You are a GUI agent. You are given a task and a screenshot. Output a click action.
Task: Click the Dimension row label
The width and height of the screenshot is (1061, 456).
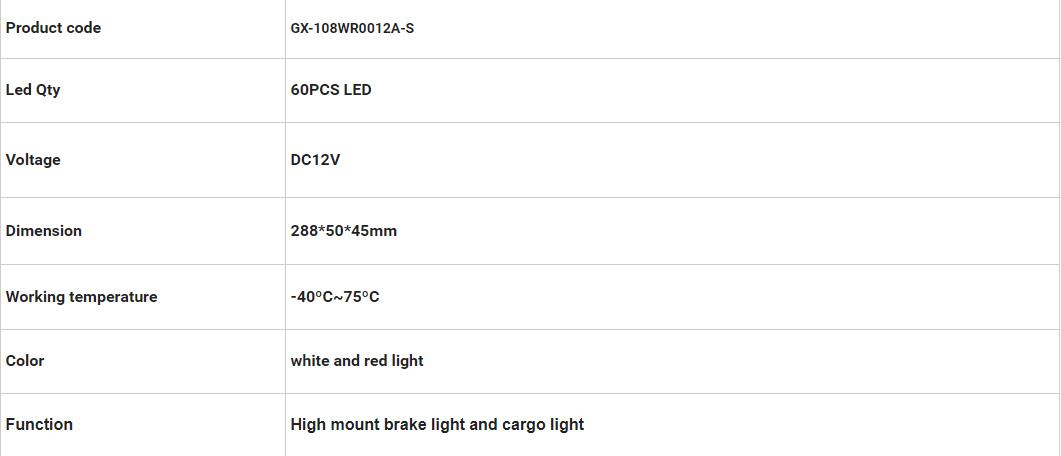(44, 231)
